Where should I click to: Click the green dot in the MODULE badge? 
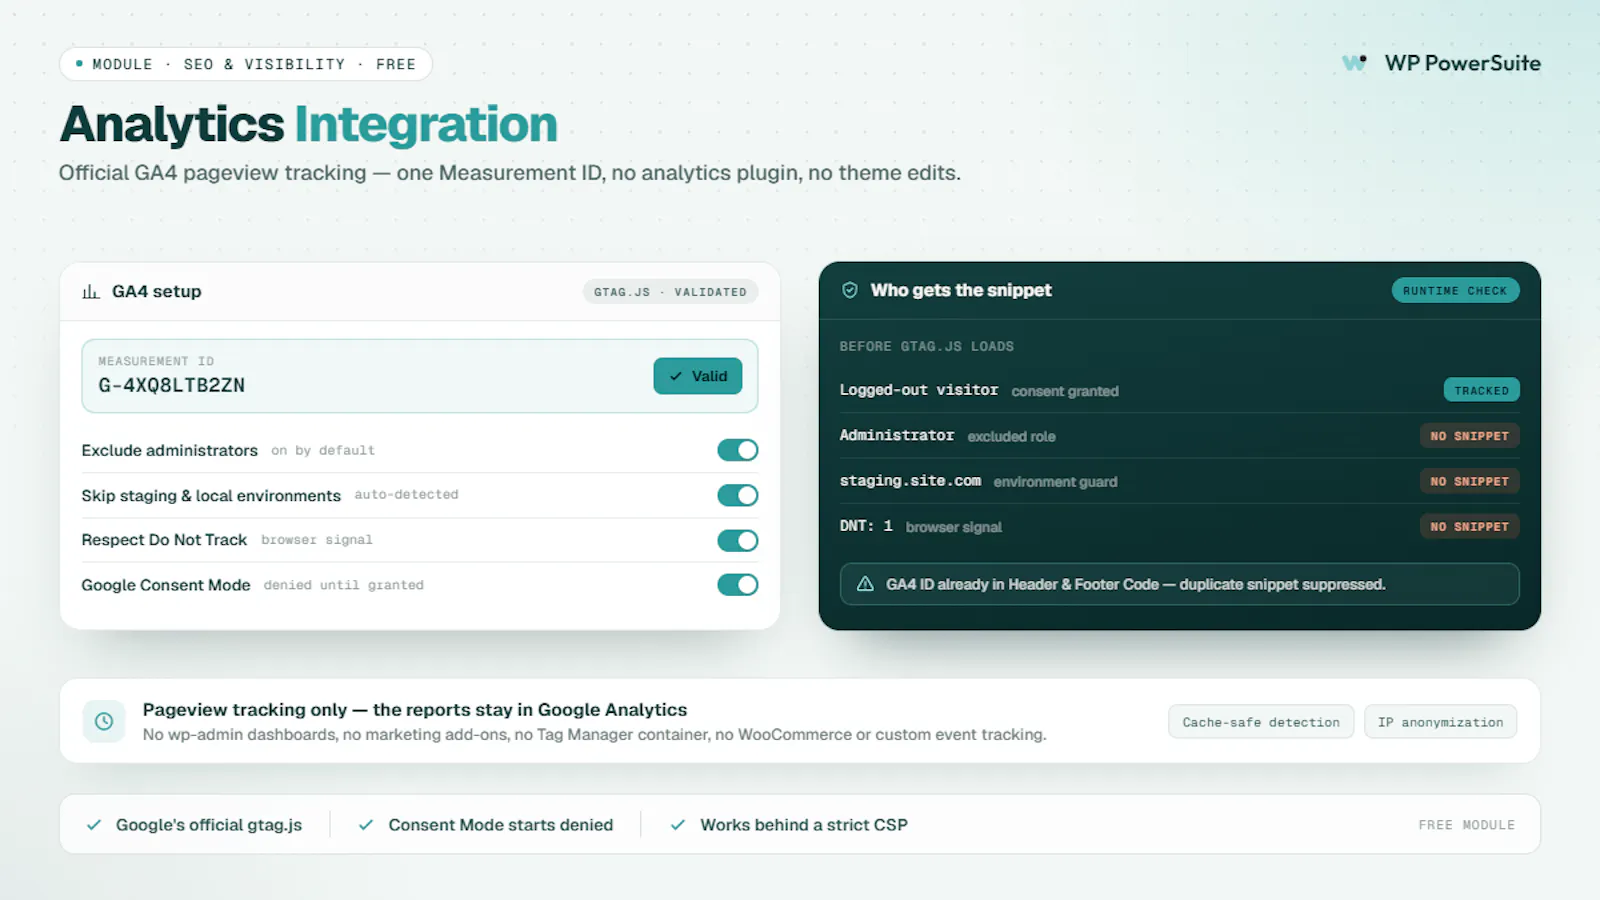click(79, 63)
